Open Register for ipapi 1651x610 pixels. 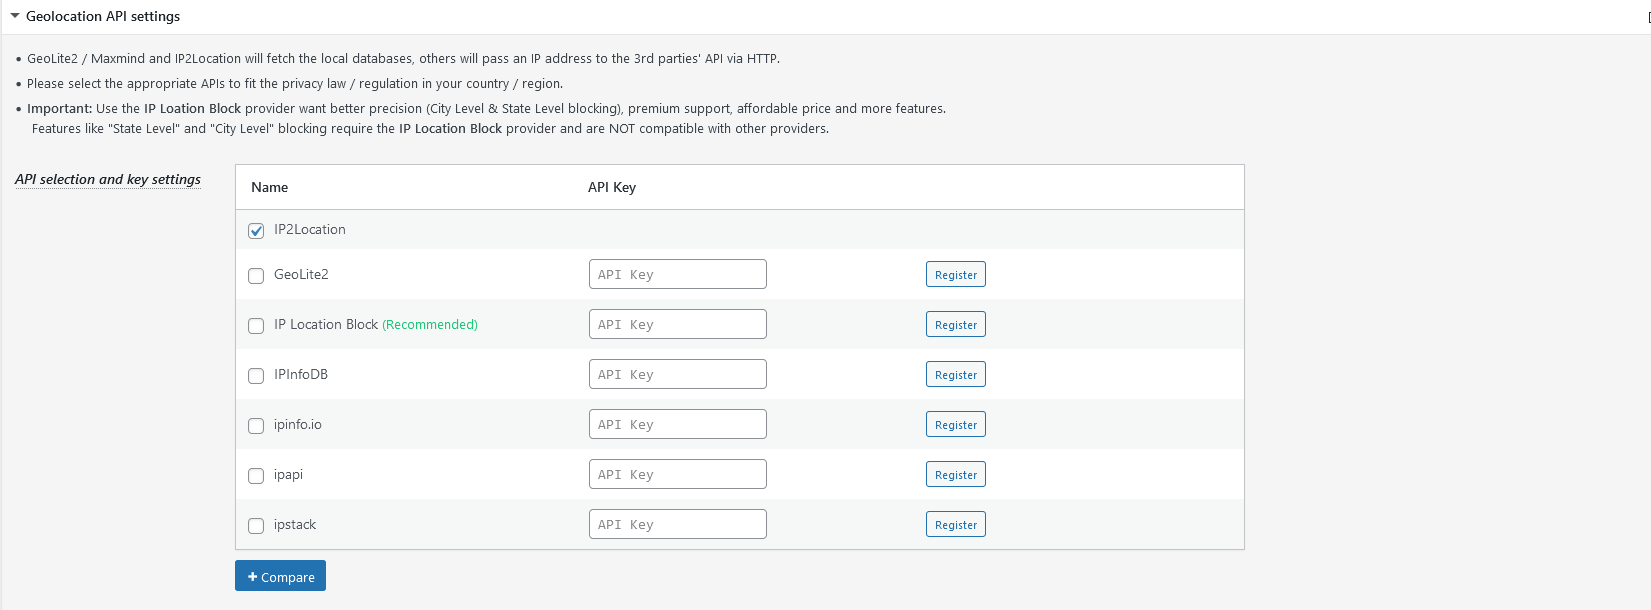pyautogui.click(x=956, y=474)
